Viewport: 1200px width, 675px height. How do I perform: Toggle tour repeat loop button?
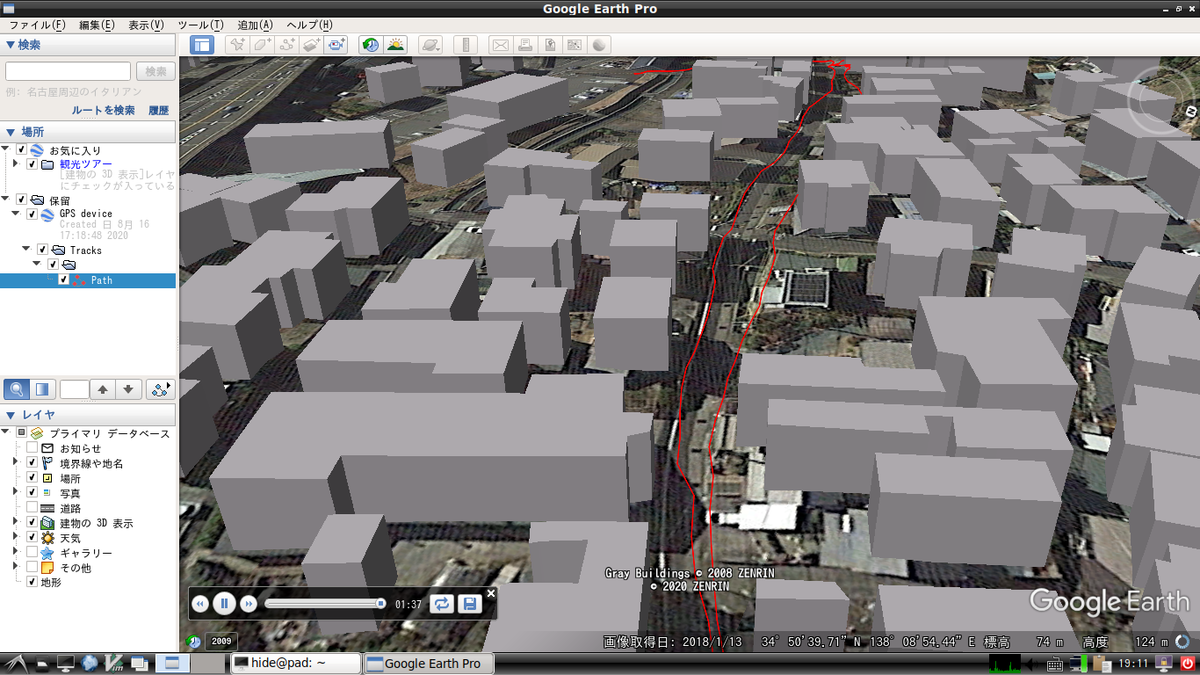442,603
